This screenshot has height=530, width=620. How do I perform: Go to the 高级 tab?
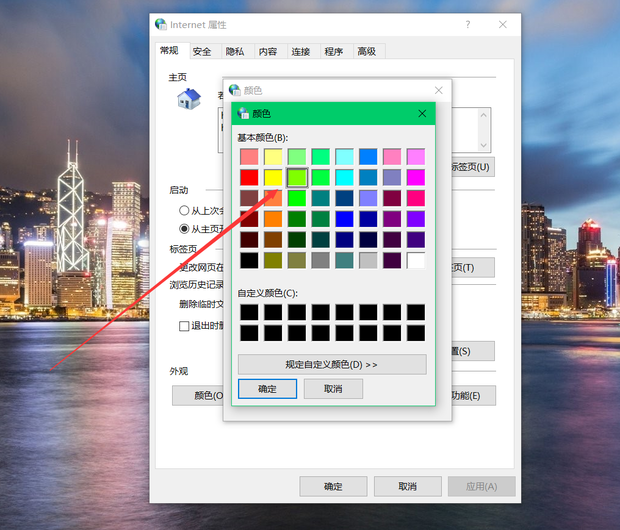pyautogui.click(x=367, y=52)
